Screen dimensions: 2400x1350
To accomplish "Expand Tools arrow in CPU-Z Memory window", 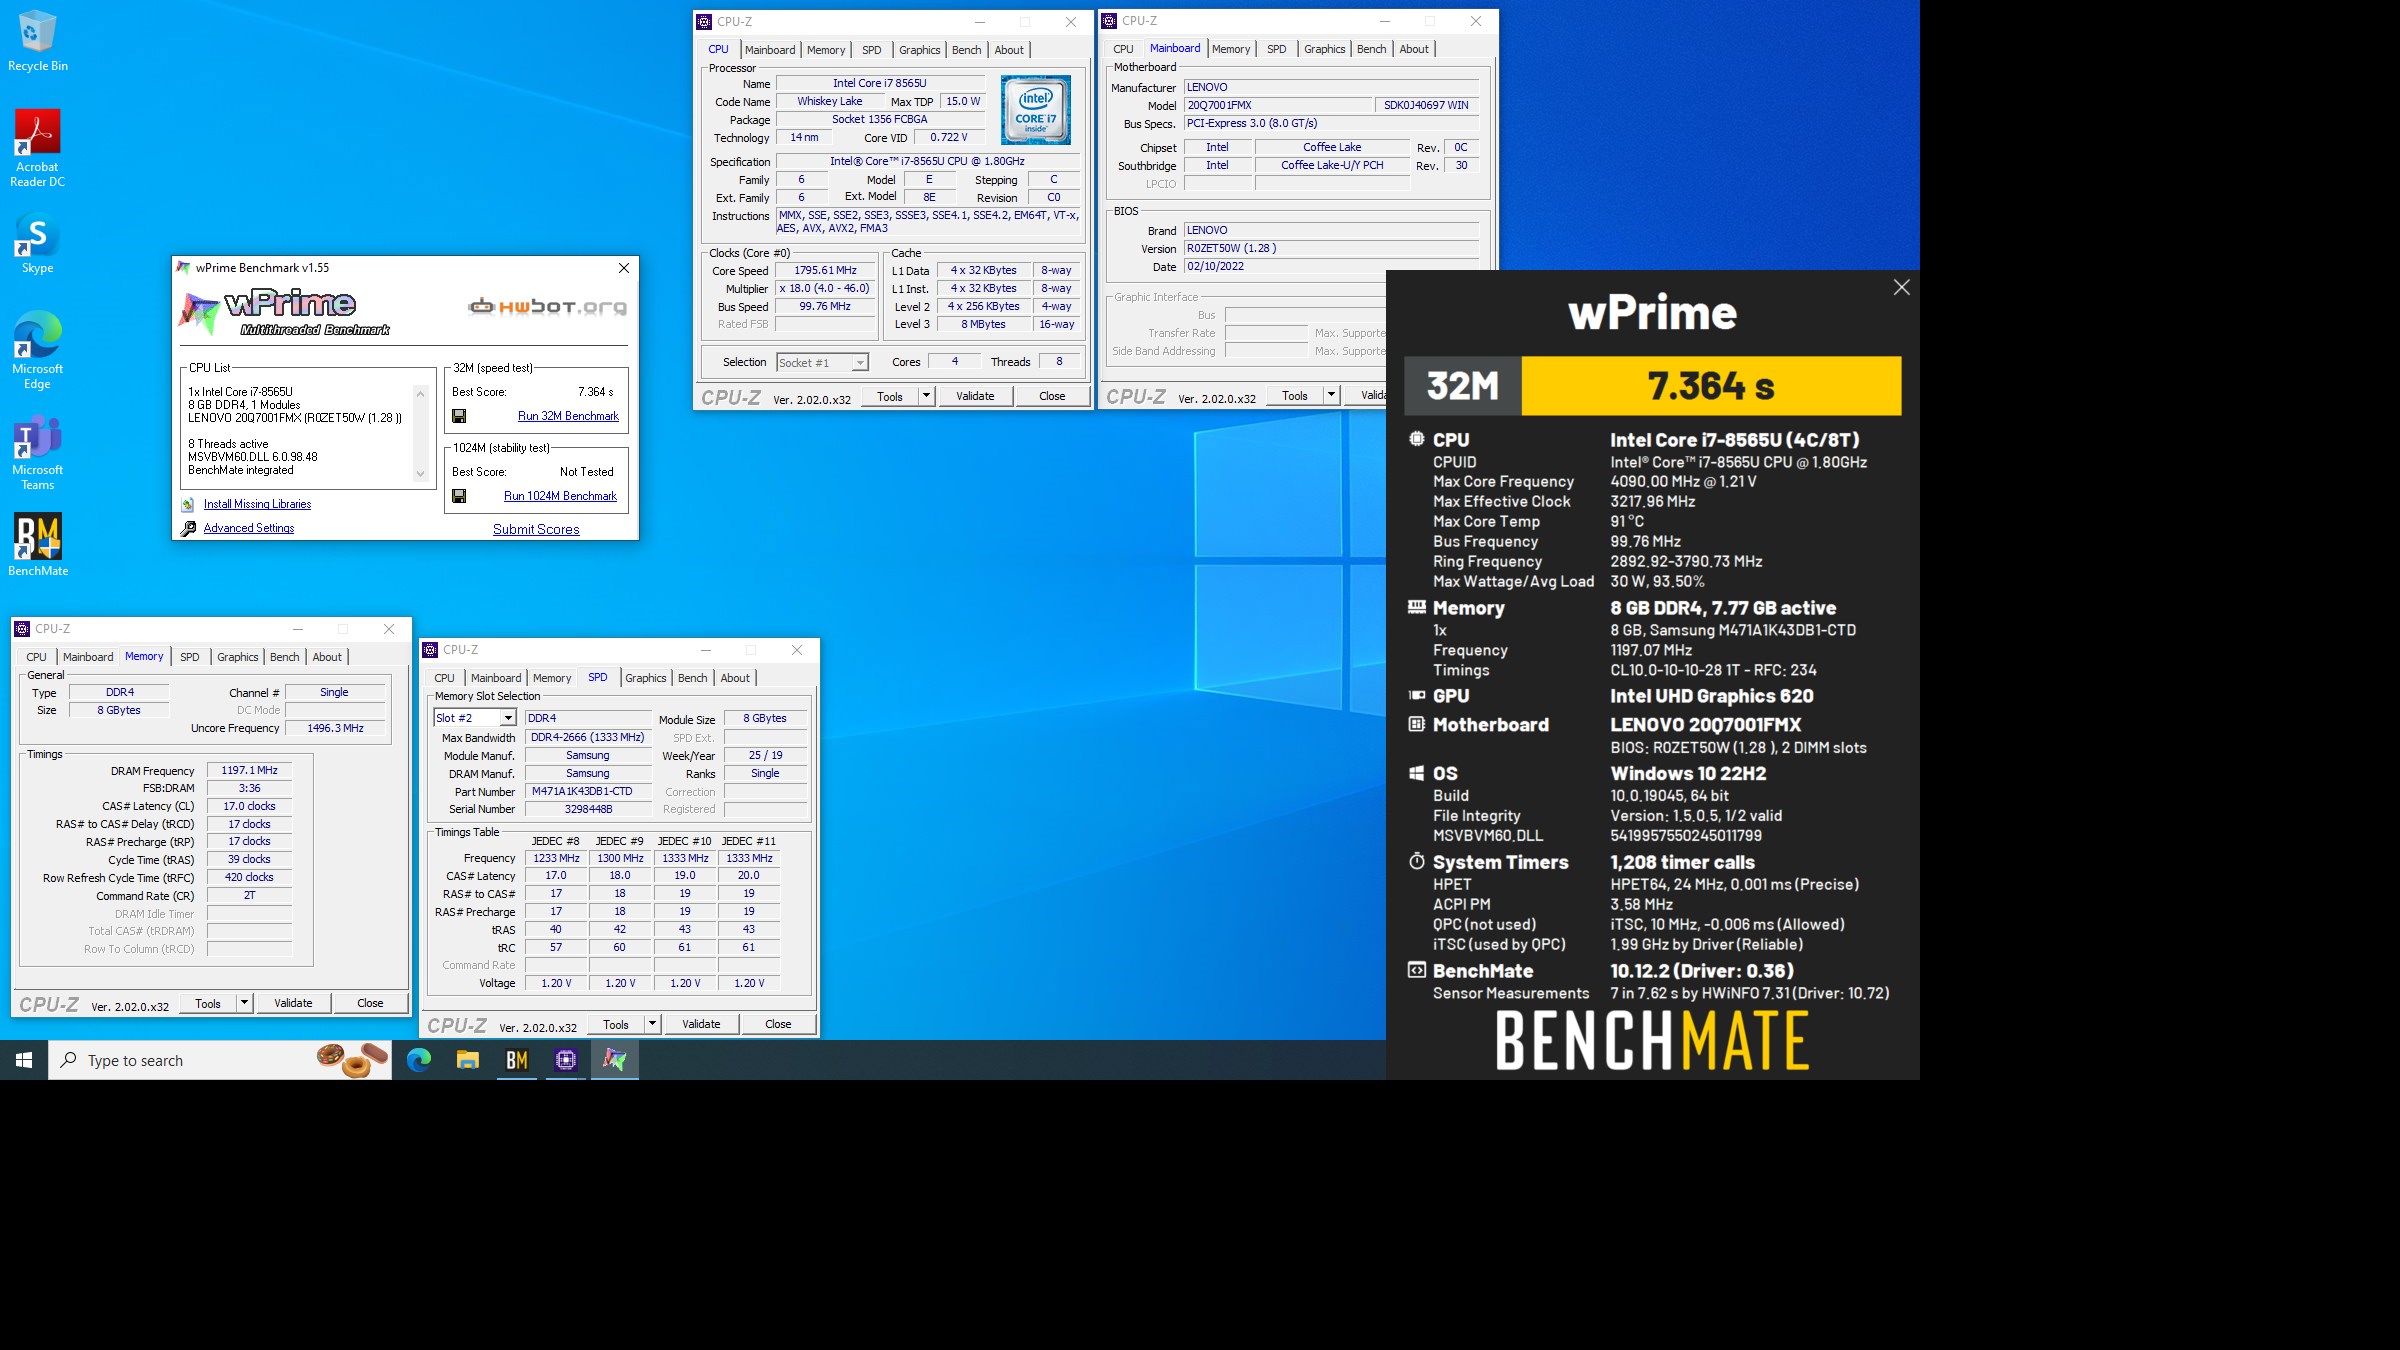I will (x=244, y=1003).
